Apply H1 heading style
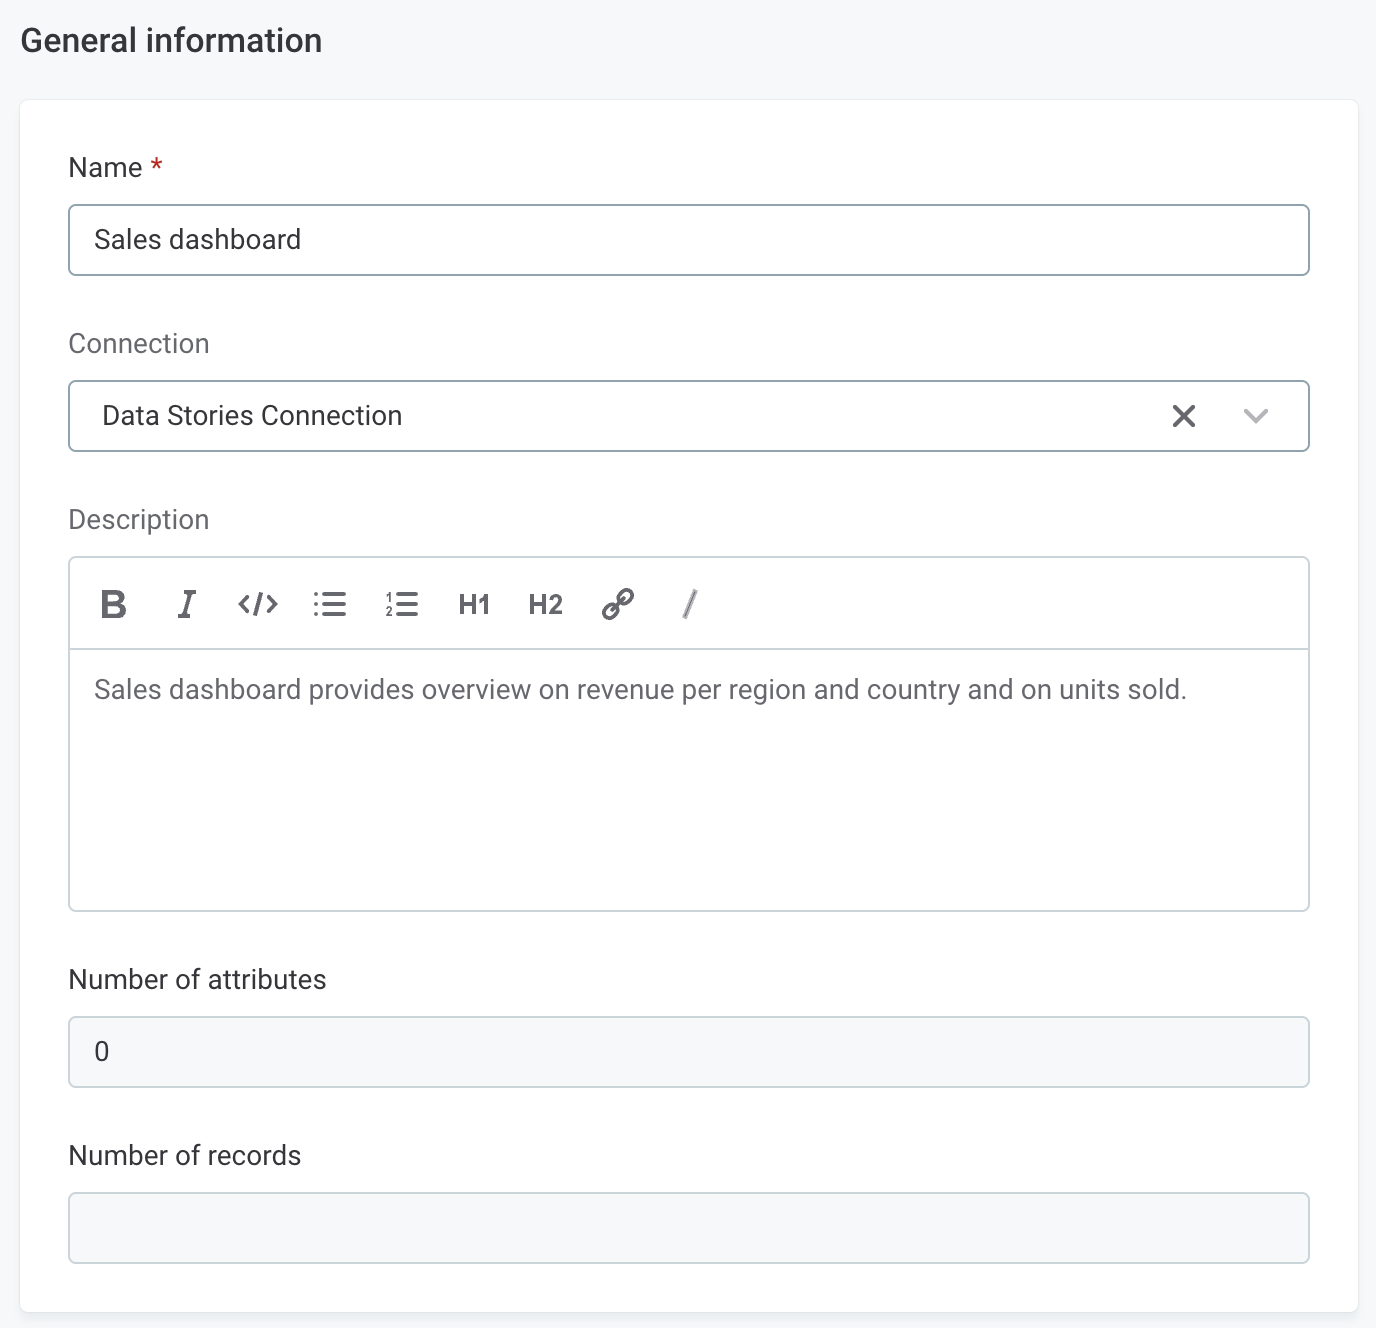This screenshot has height=1328, width=1376. pos(474,604)
